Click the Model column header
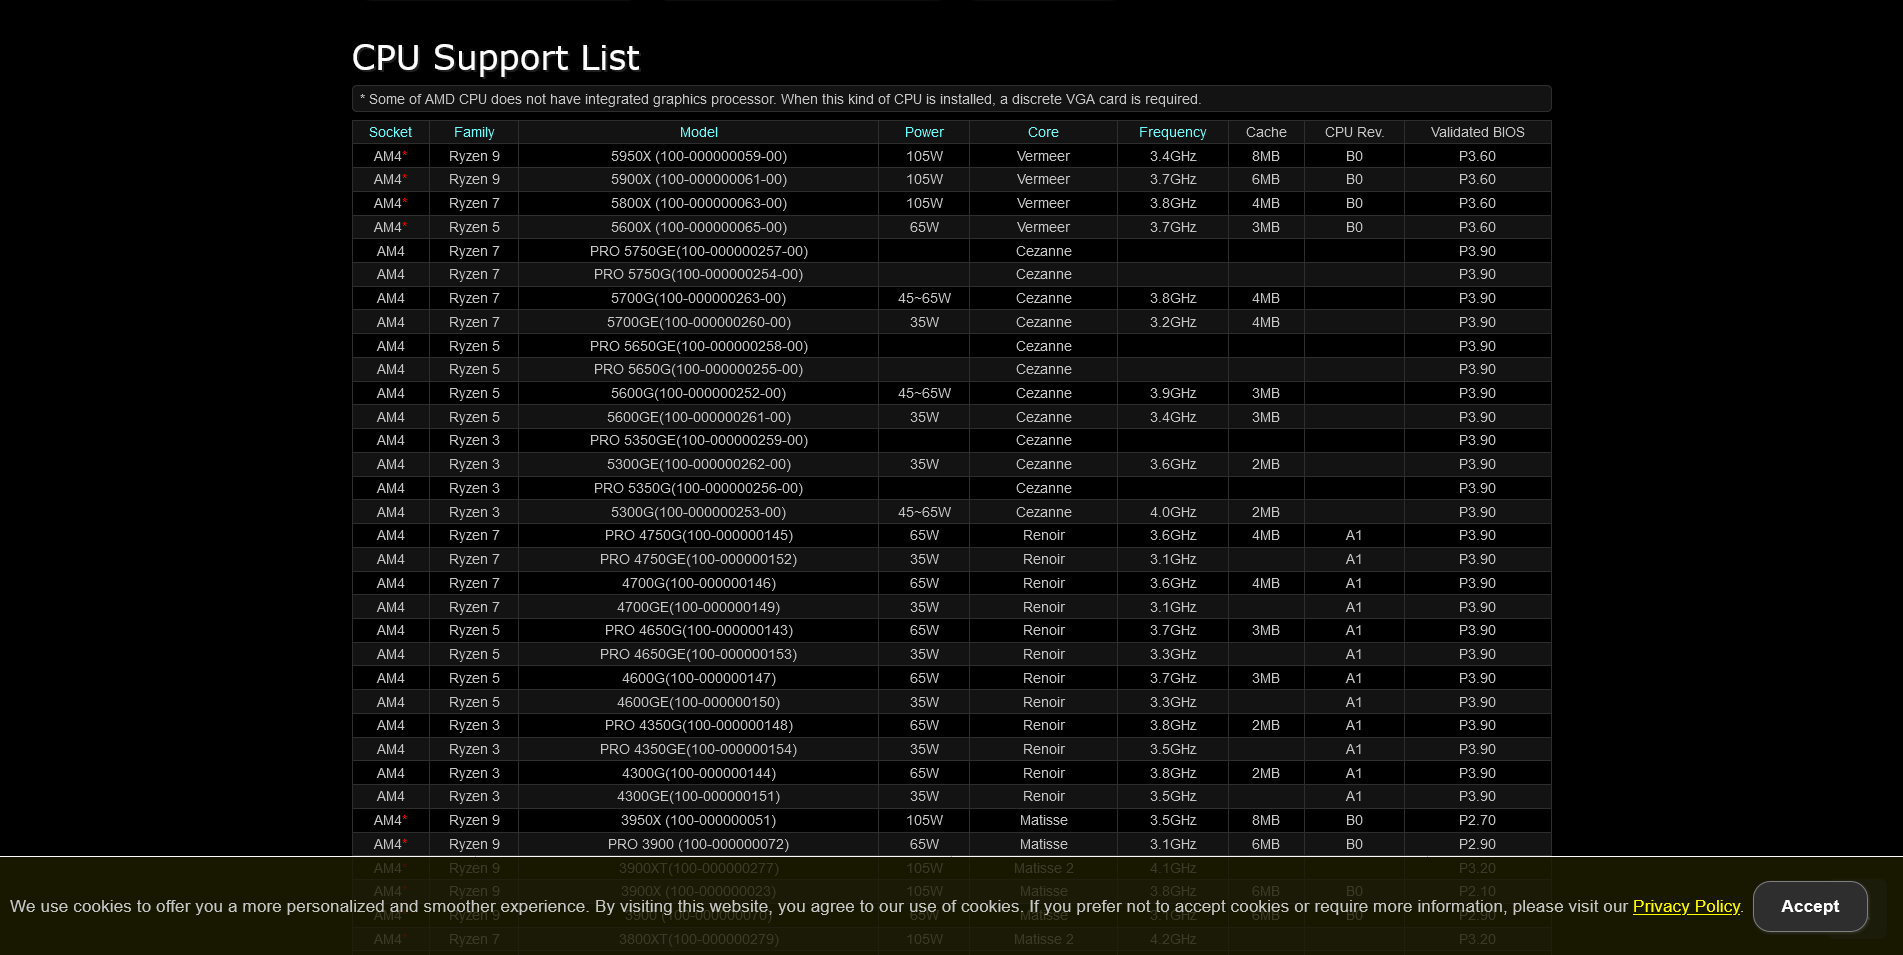Image resolution: width=1903 pixels, height=955 pixels. 699,132
